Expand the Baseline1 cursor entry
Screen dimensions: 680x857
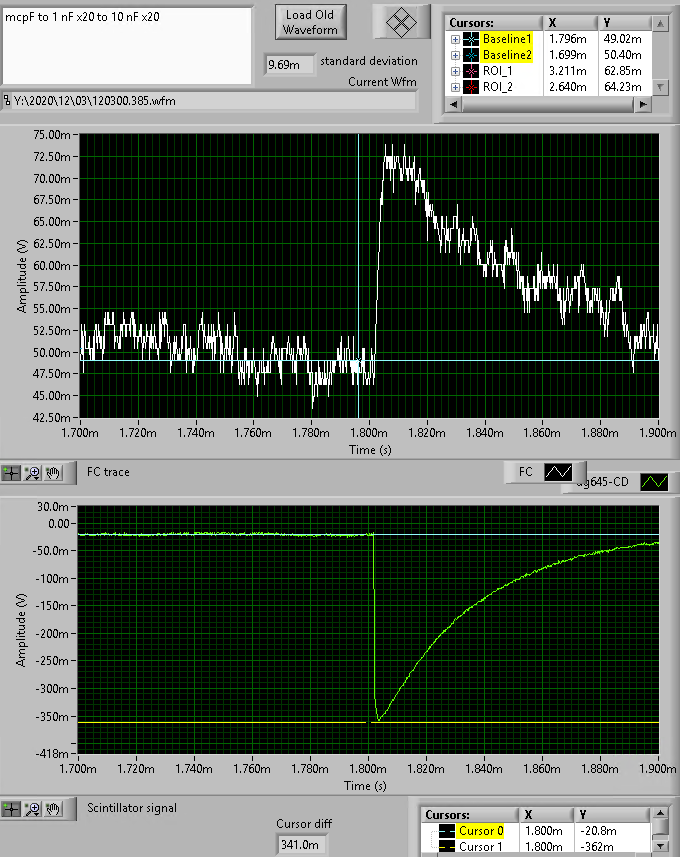point(456,39)
